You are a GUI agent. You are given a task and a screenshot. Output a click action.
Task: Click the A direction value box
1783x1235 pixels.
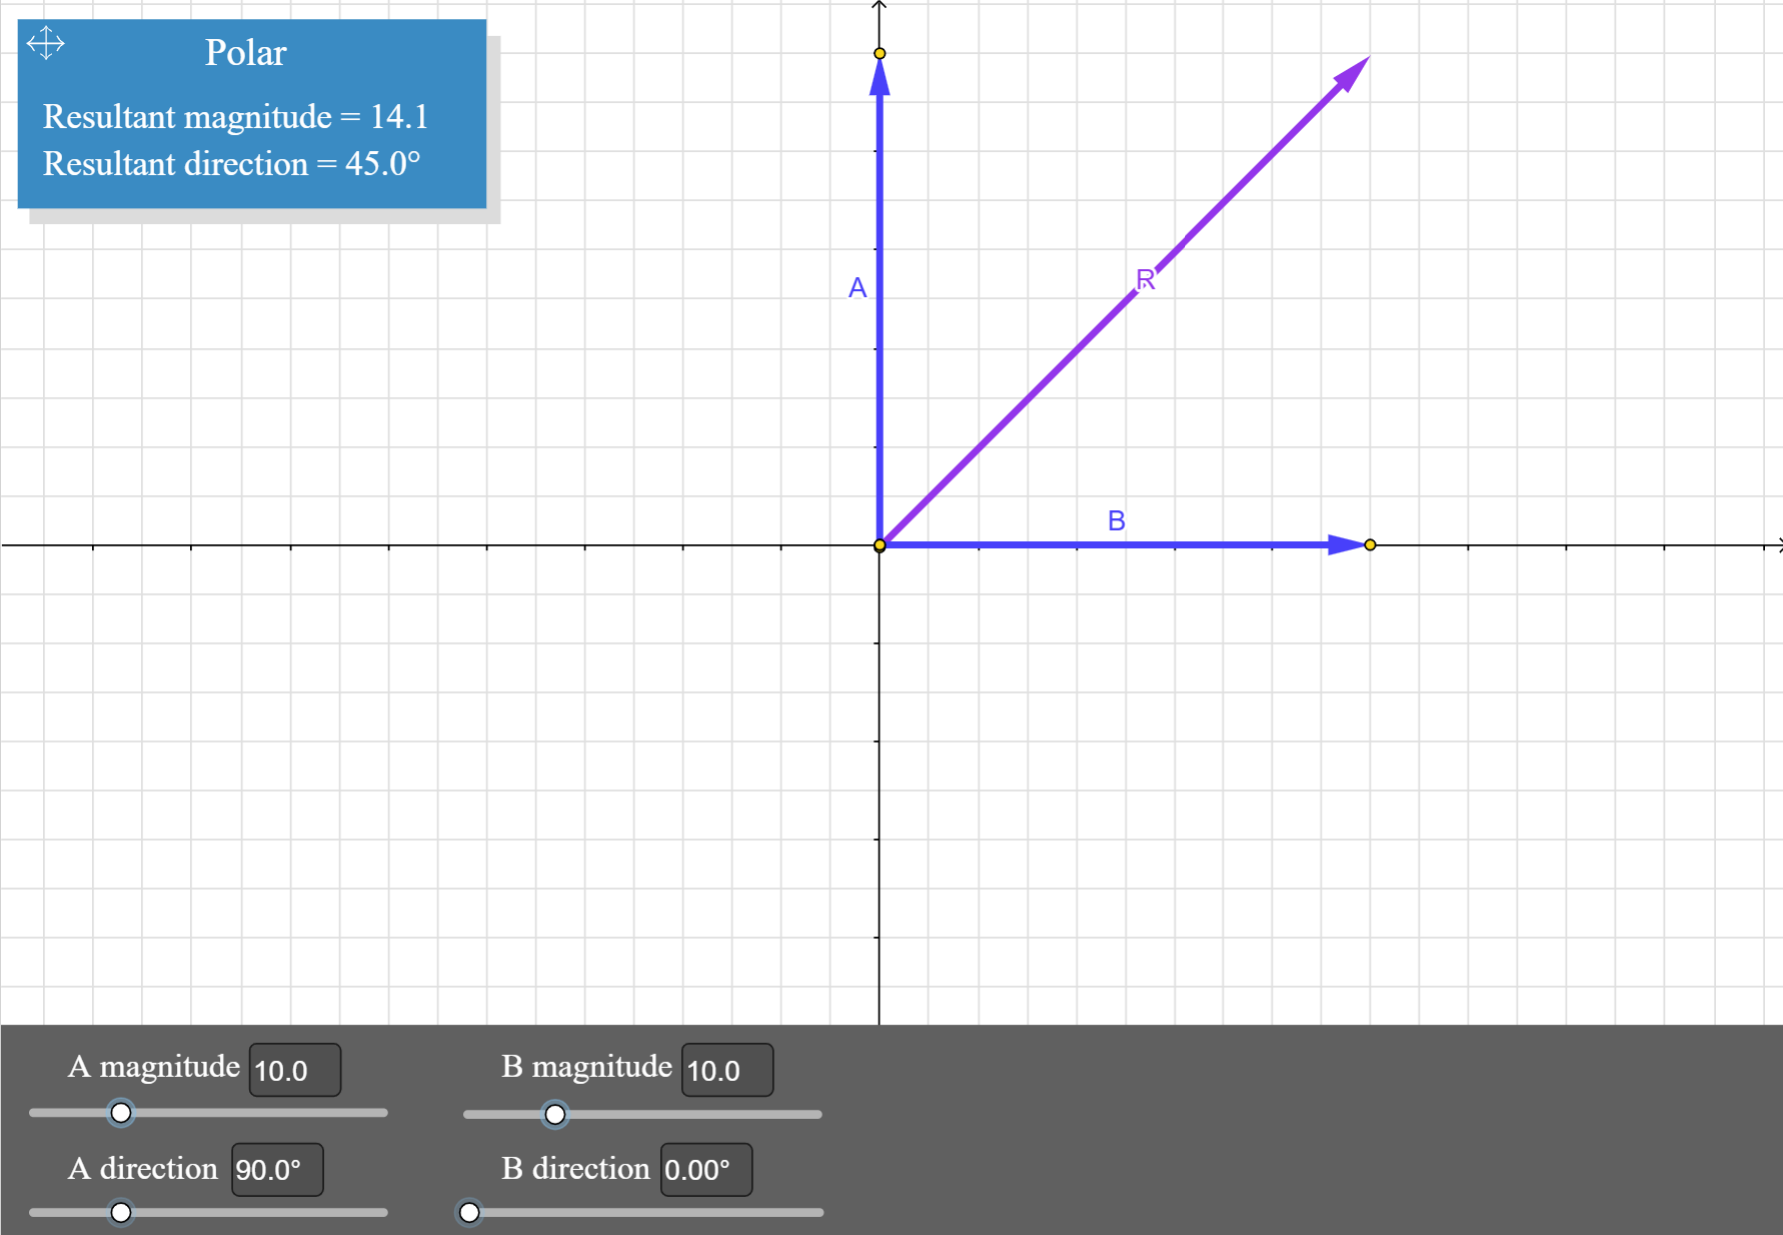coord(277,1169)
